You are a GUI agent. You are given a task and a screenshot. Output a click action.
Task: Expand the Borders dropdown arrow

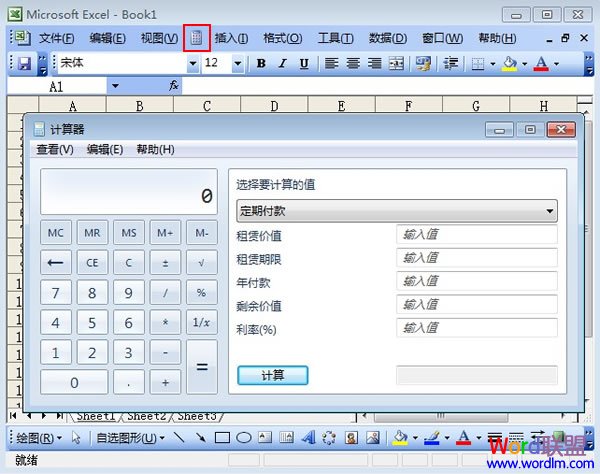(492, 64)
